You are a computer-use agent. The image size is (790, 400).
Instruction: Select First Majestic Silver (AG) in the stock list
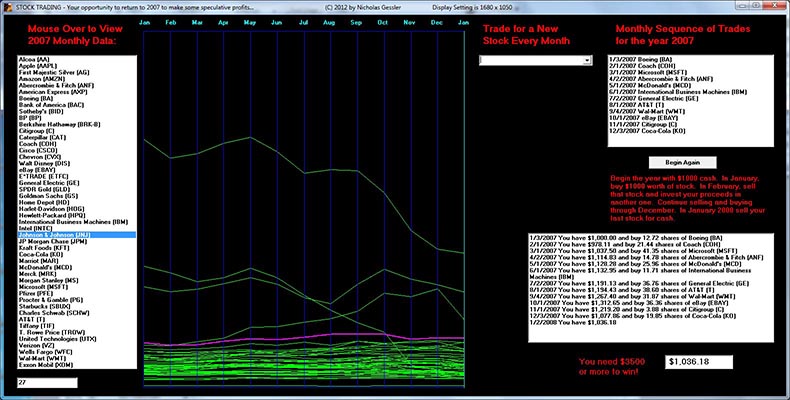point(77,73)
